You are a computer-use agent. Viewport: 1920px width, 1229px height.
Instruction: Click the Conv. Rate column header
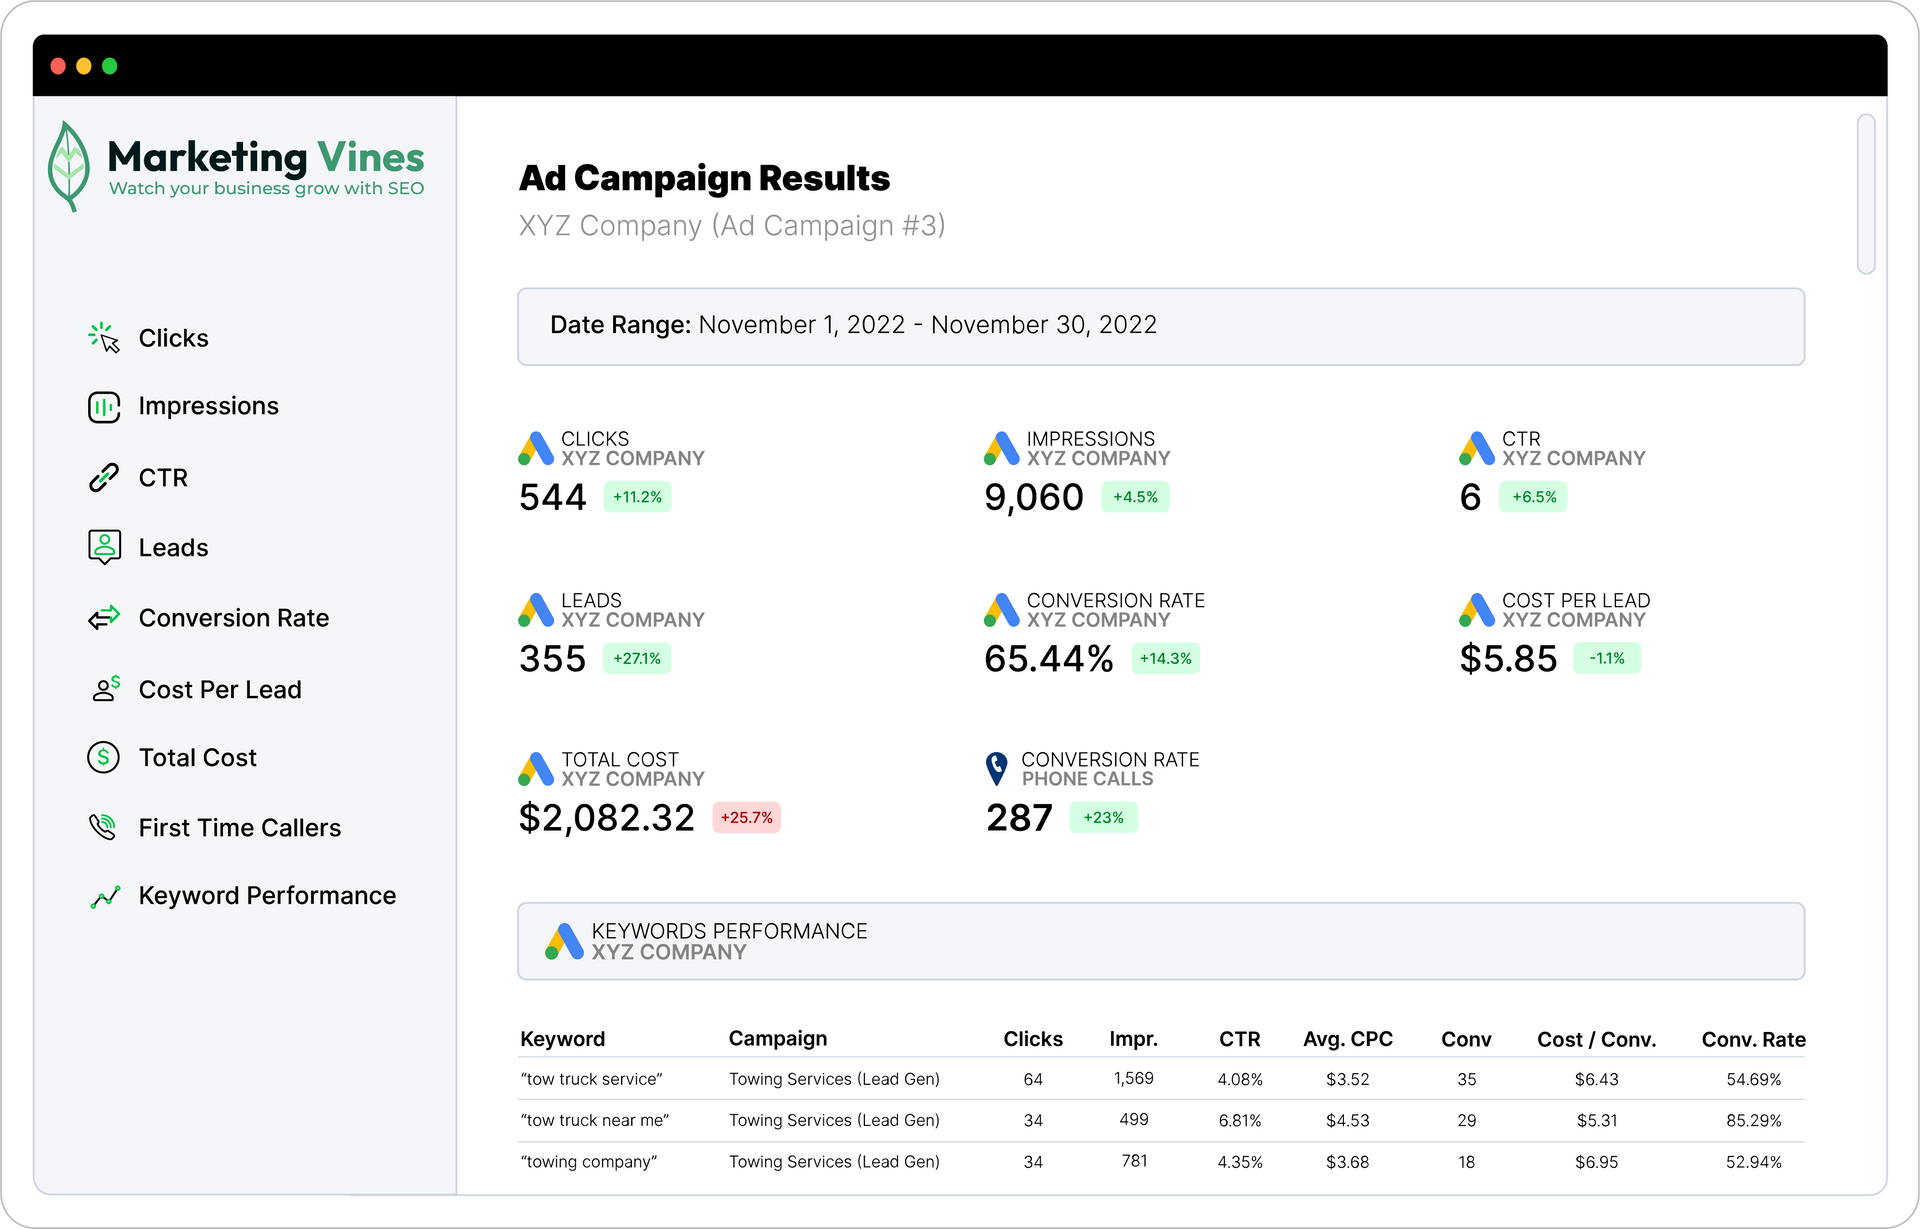click(1752, 1039)
